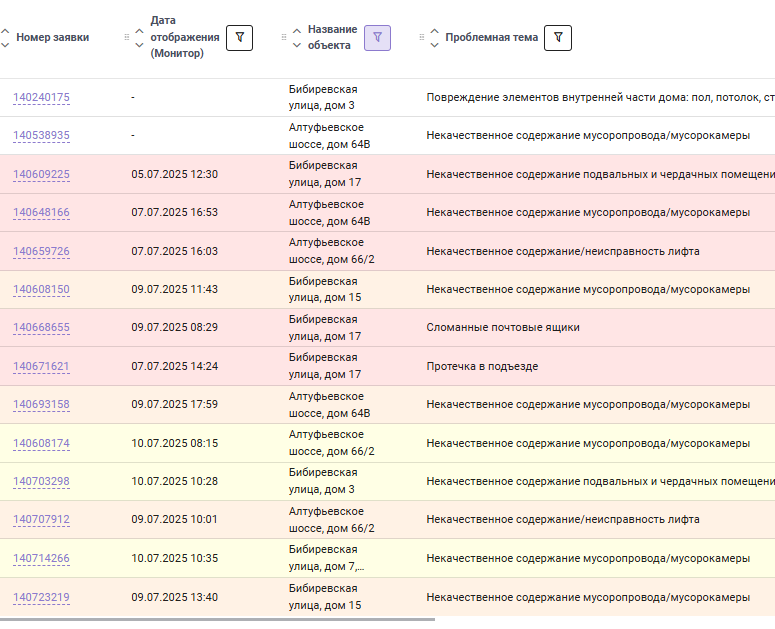
Task: Open request 140693158
Action: (41, 404)
